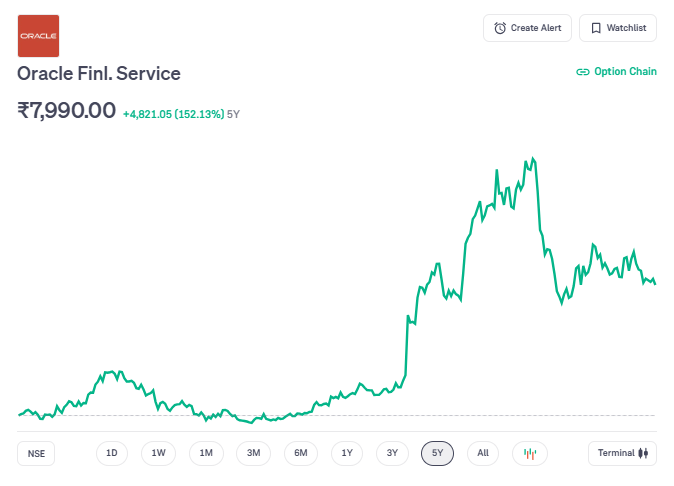Open the NSE exchange selector
The height and width of the screenshot is (486, 674).
(37, 453)
